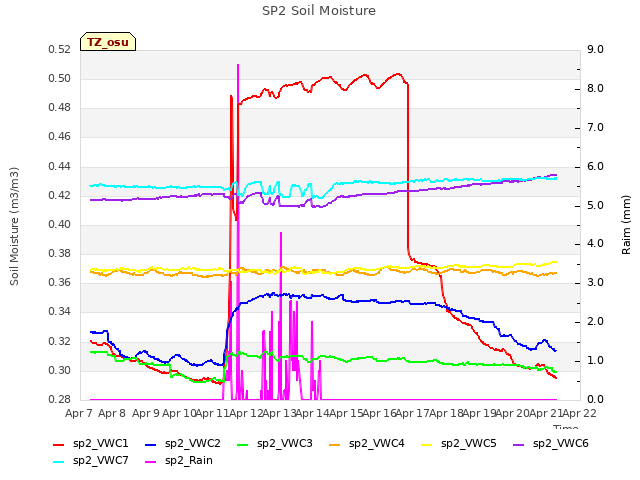Select sp2_VWC1 legend entry
The width and height of the screenshot is (640, 480).
91,444
